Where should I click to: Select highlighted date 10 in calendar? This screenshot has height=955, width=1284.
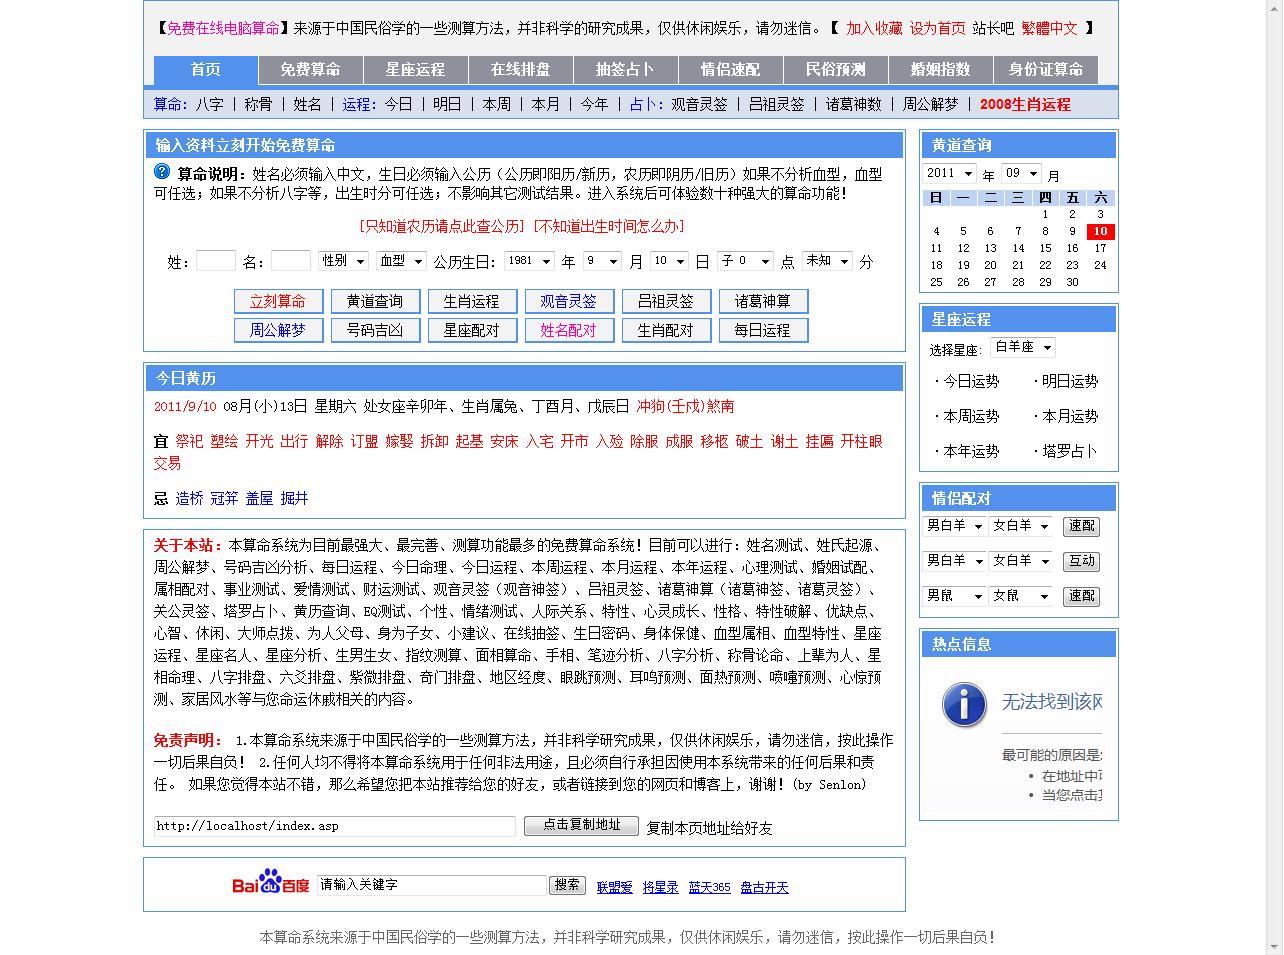[x=1099, y=231]
